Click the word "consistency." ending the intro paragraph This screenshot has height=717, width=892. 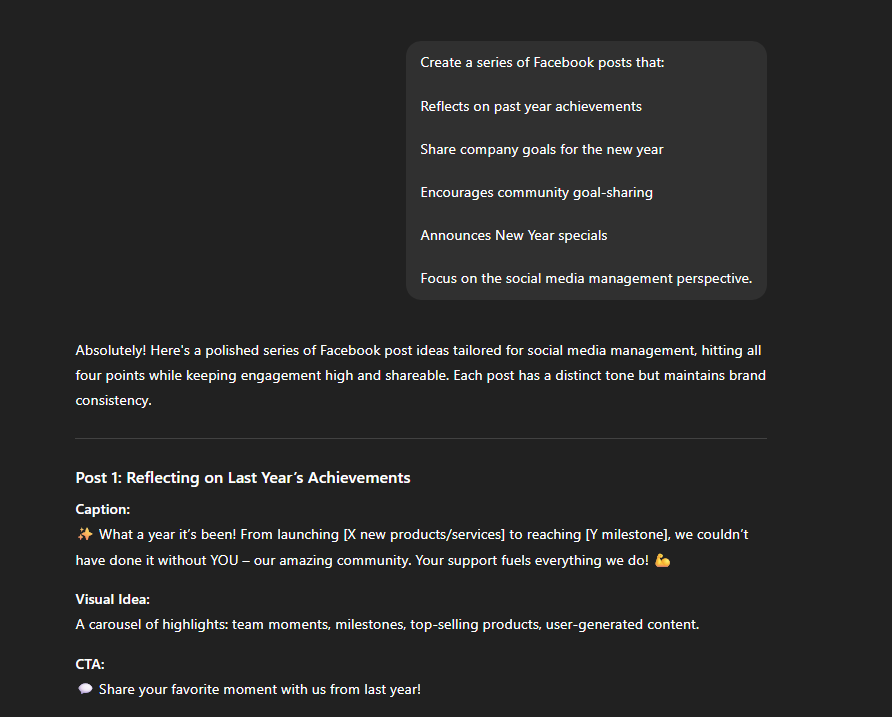coord(114,401)
